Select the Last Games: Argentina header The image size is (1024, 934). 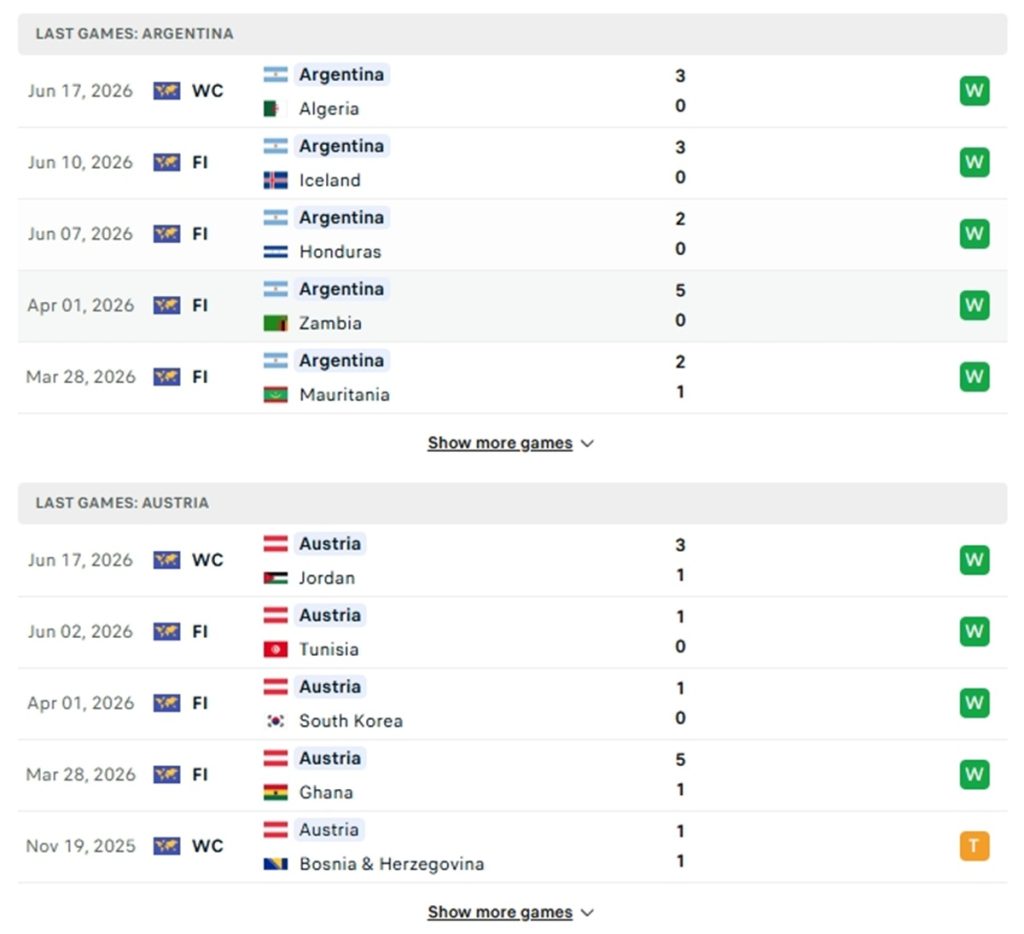tap(512, 34)
